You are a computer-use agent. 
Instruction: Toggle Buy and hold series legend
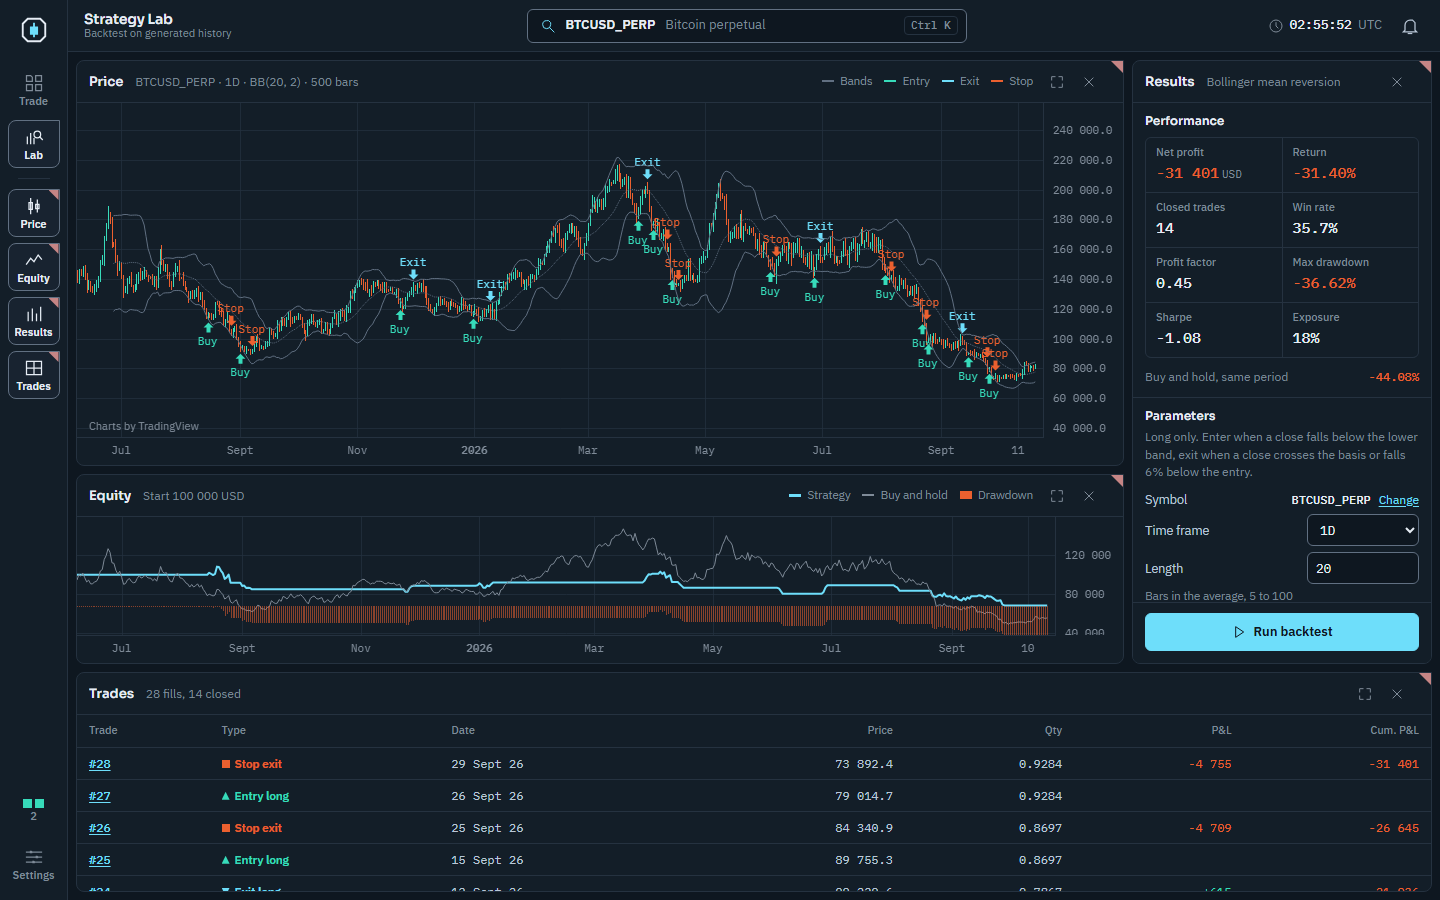click(905, 496)
